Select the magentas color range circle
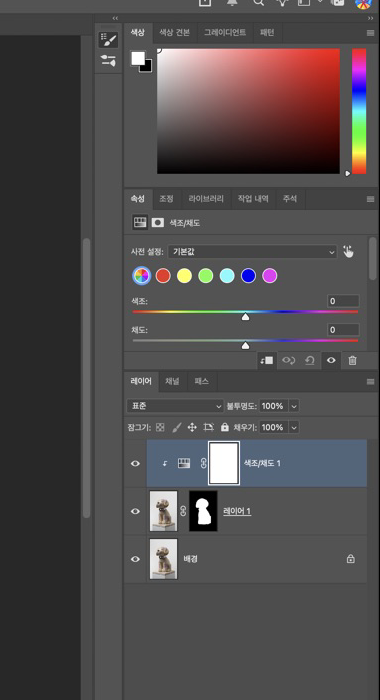This screenshot has width=380, height=700. [270, 275]
